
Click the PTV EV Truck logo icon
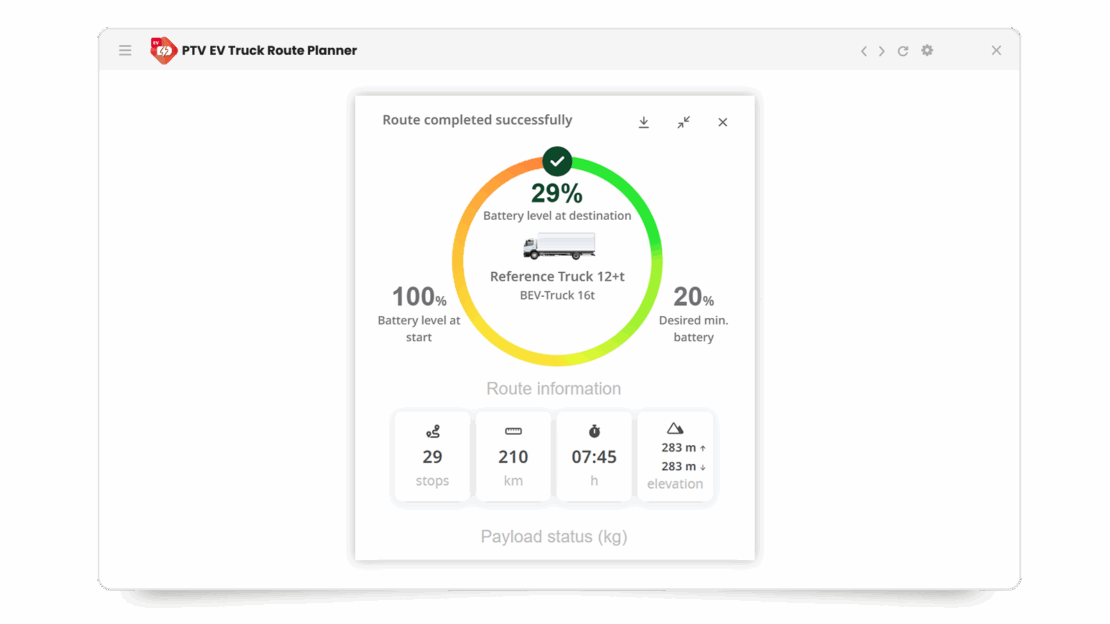tap(163, 50)
